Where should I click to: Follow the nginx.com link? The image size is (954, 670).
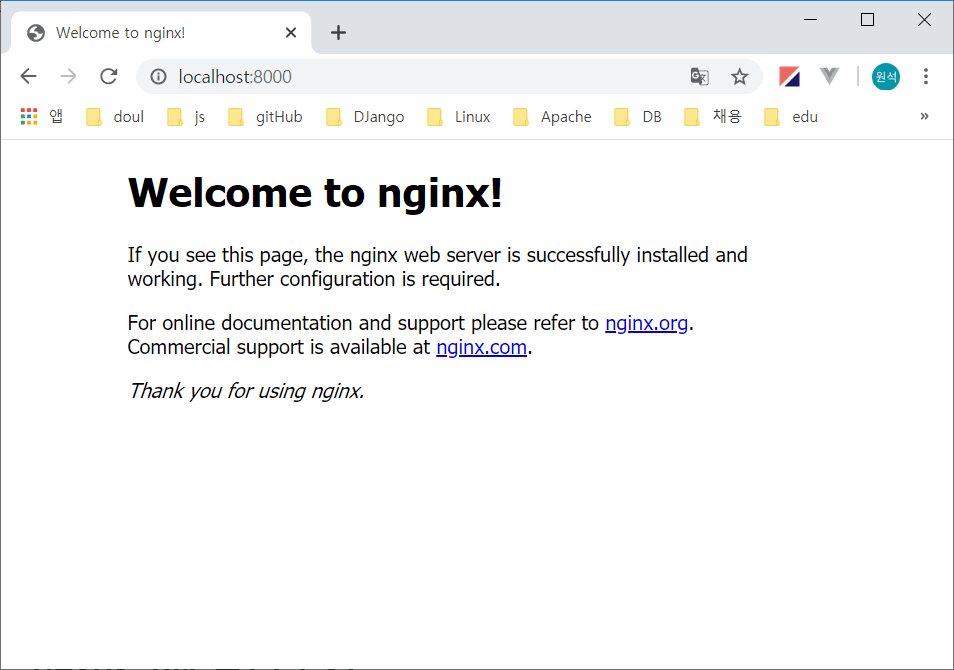(x=481, y=347)
